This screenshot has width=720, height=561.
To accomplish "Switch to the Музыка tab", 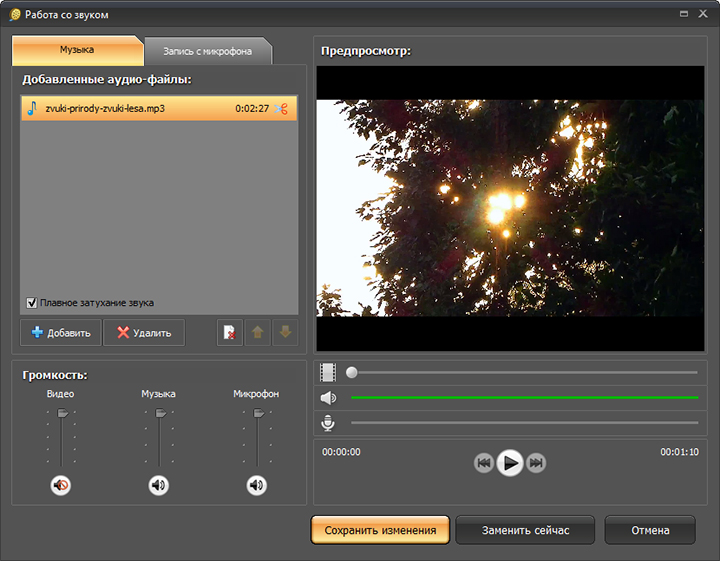I will coord(77,50).
